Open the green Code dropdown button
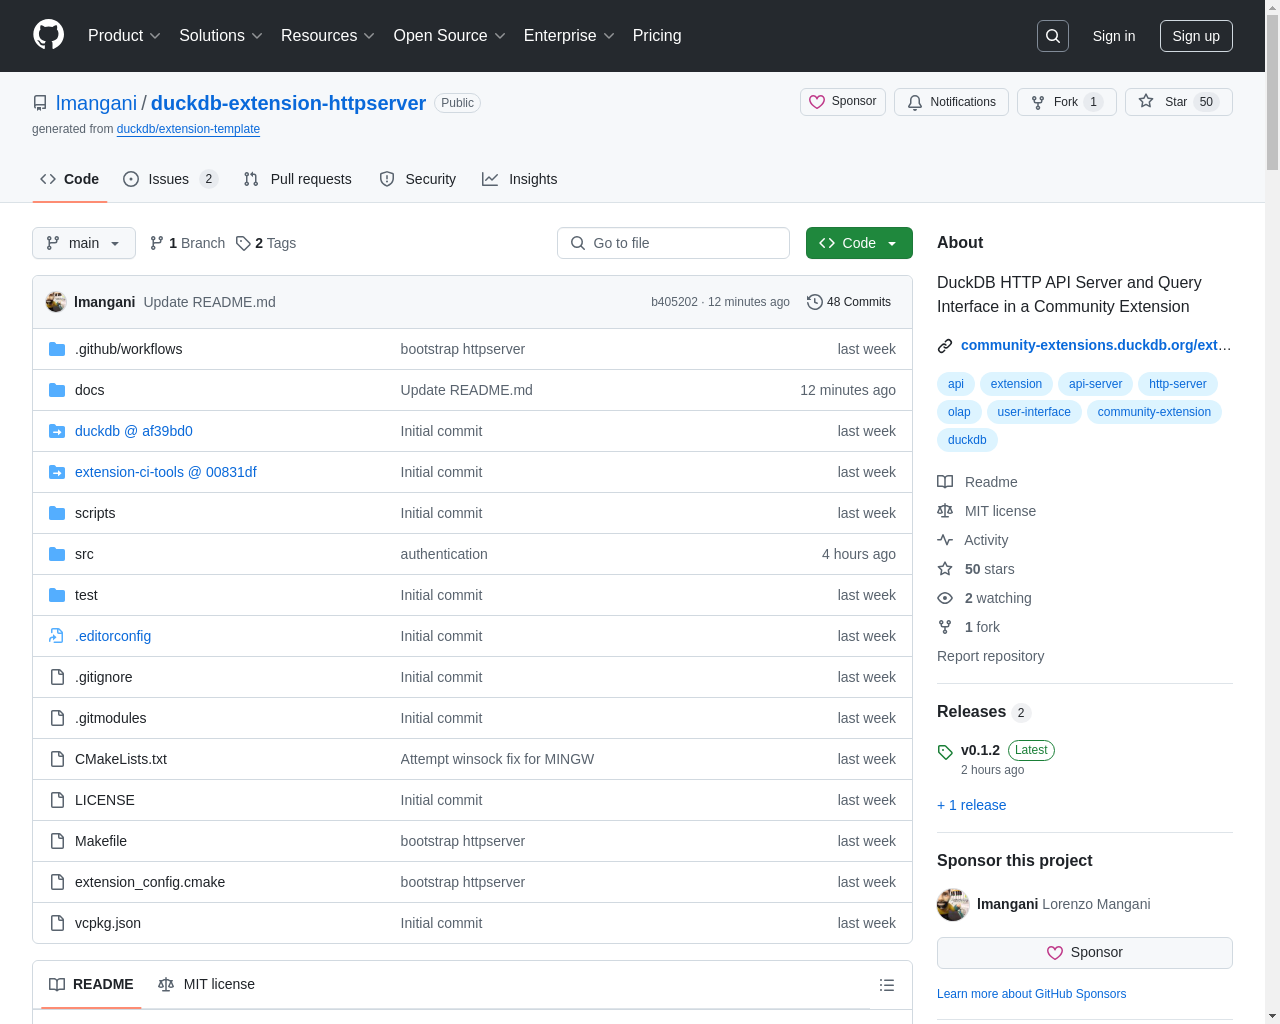 point(859,243)
